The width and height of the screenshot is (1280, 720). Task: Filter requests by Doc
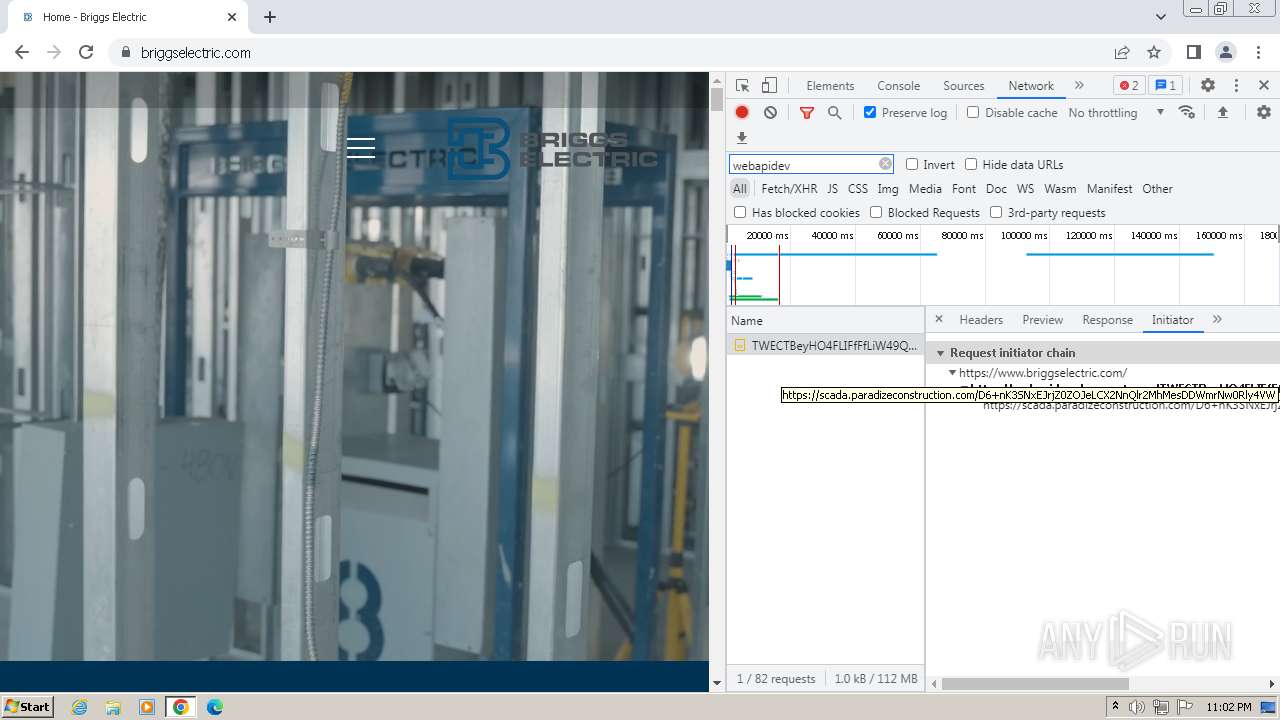996,188
